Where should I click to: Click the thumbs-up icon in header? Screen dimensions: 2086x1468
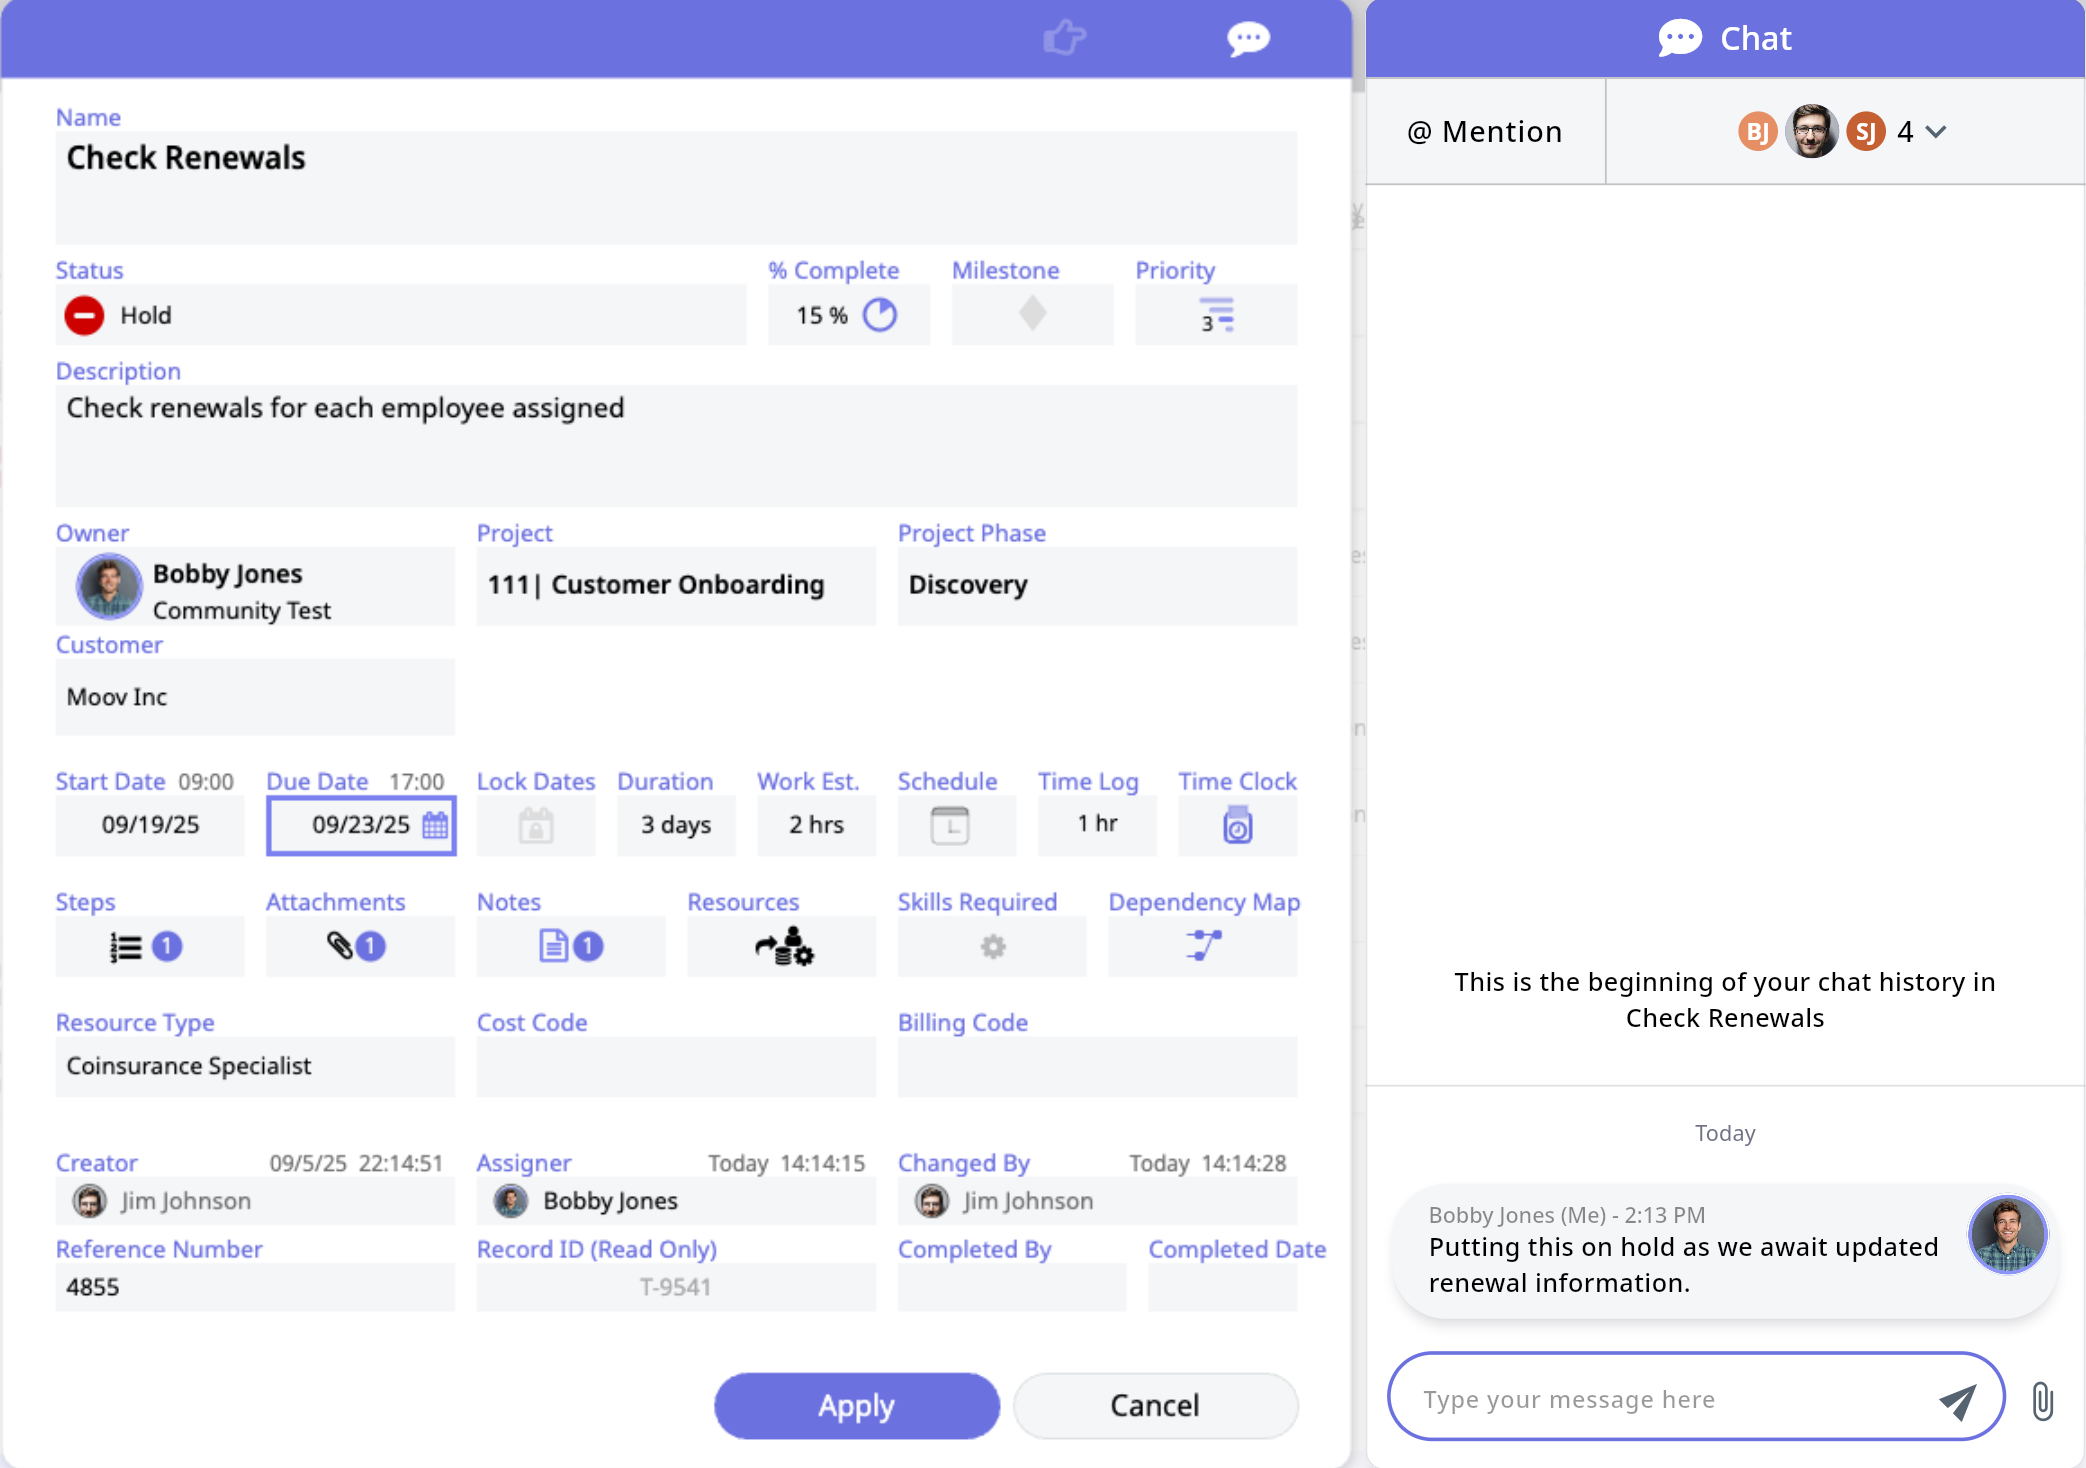1063,38
